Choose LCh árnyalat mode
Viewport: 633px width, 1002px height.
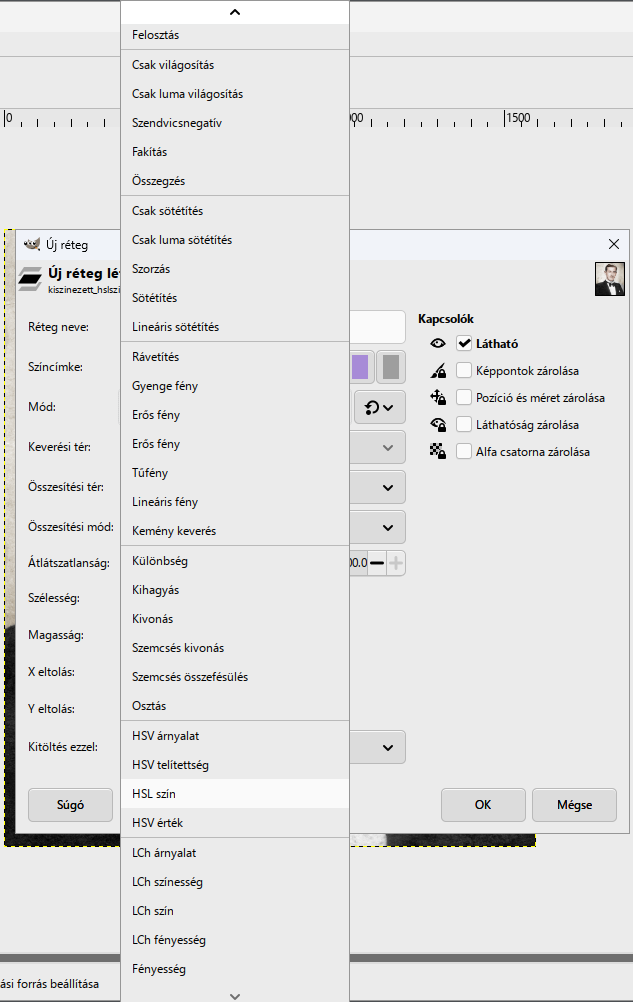coord(235,853)
